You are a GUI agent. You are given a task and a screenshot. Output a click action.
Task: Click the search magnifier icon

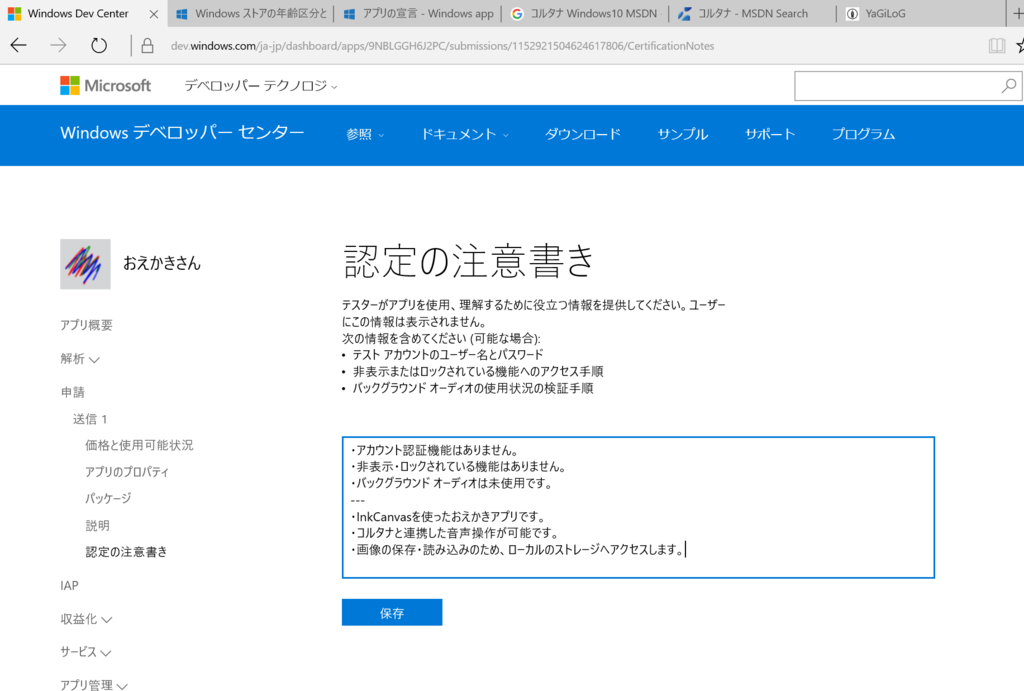(1008, 86)
